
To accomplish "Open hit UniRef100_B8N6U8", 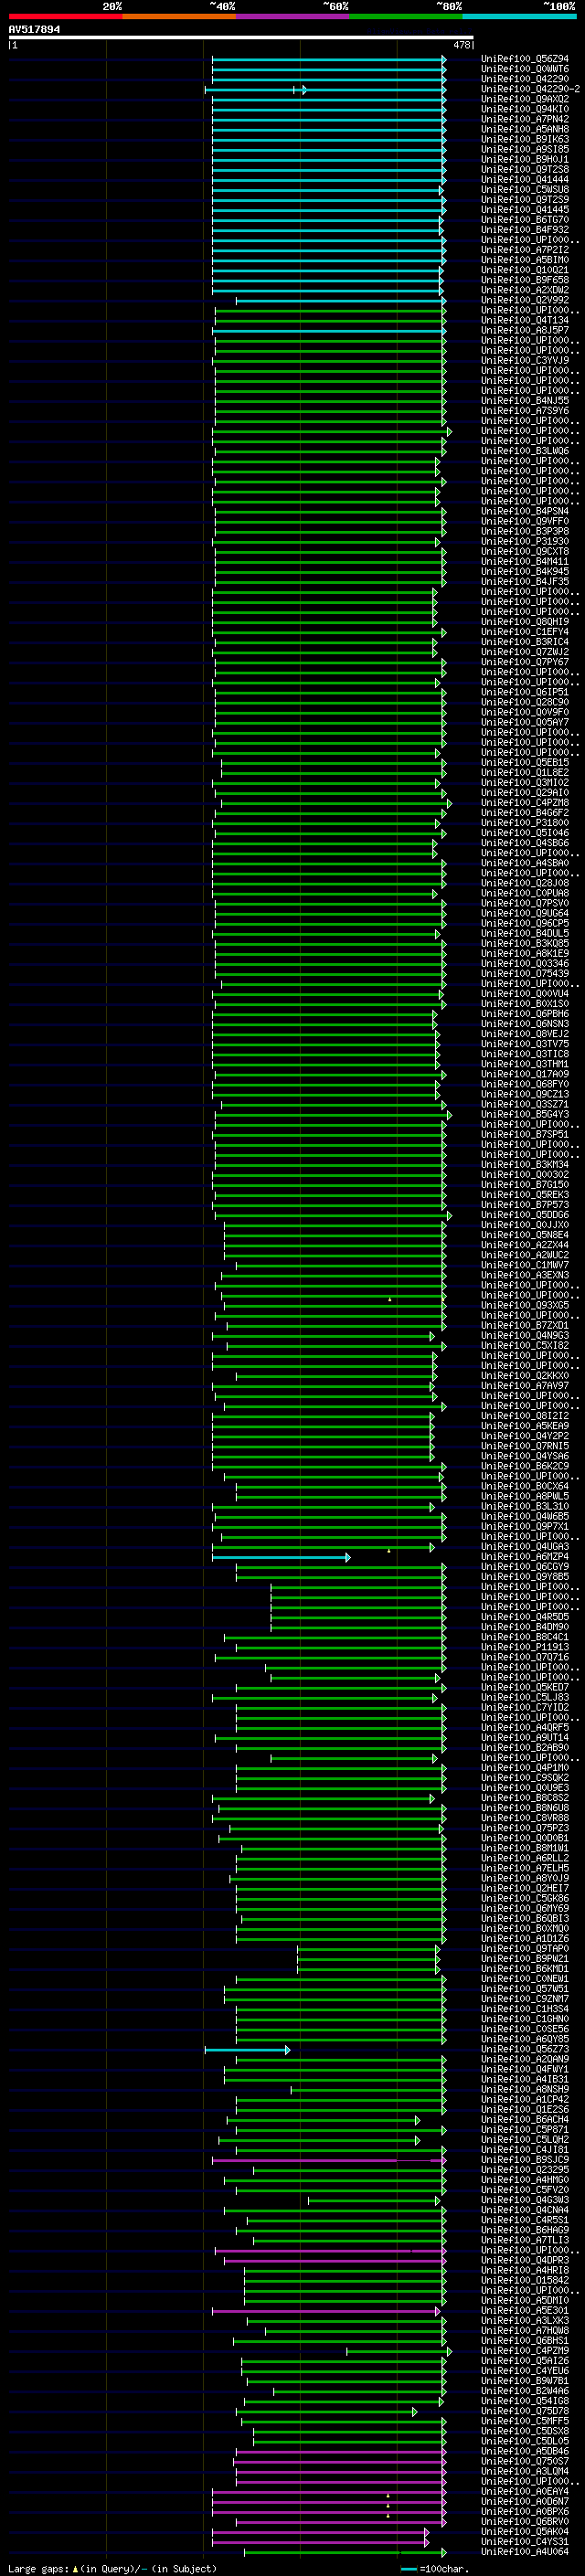I will pyautogui.click(x=525, y=1807).
